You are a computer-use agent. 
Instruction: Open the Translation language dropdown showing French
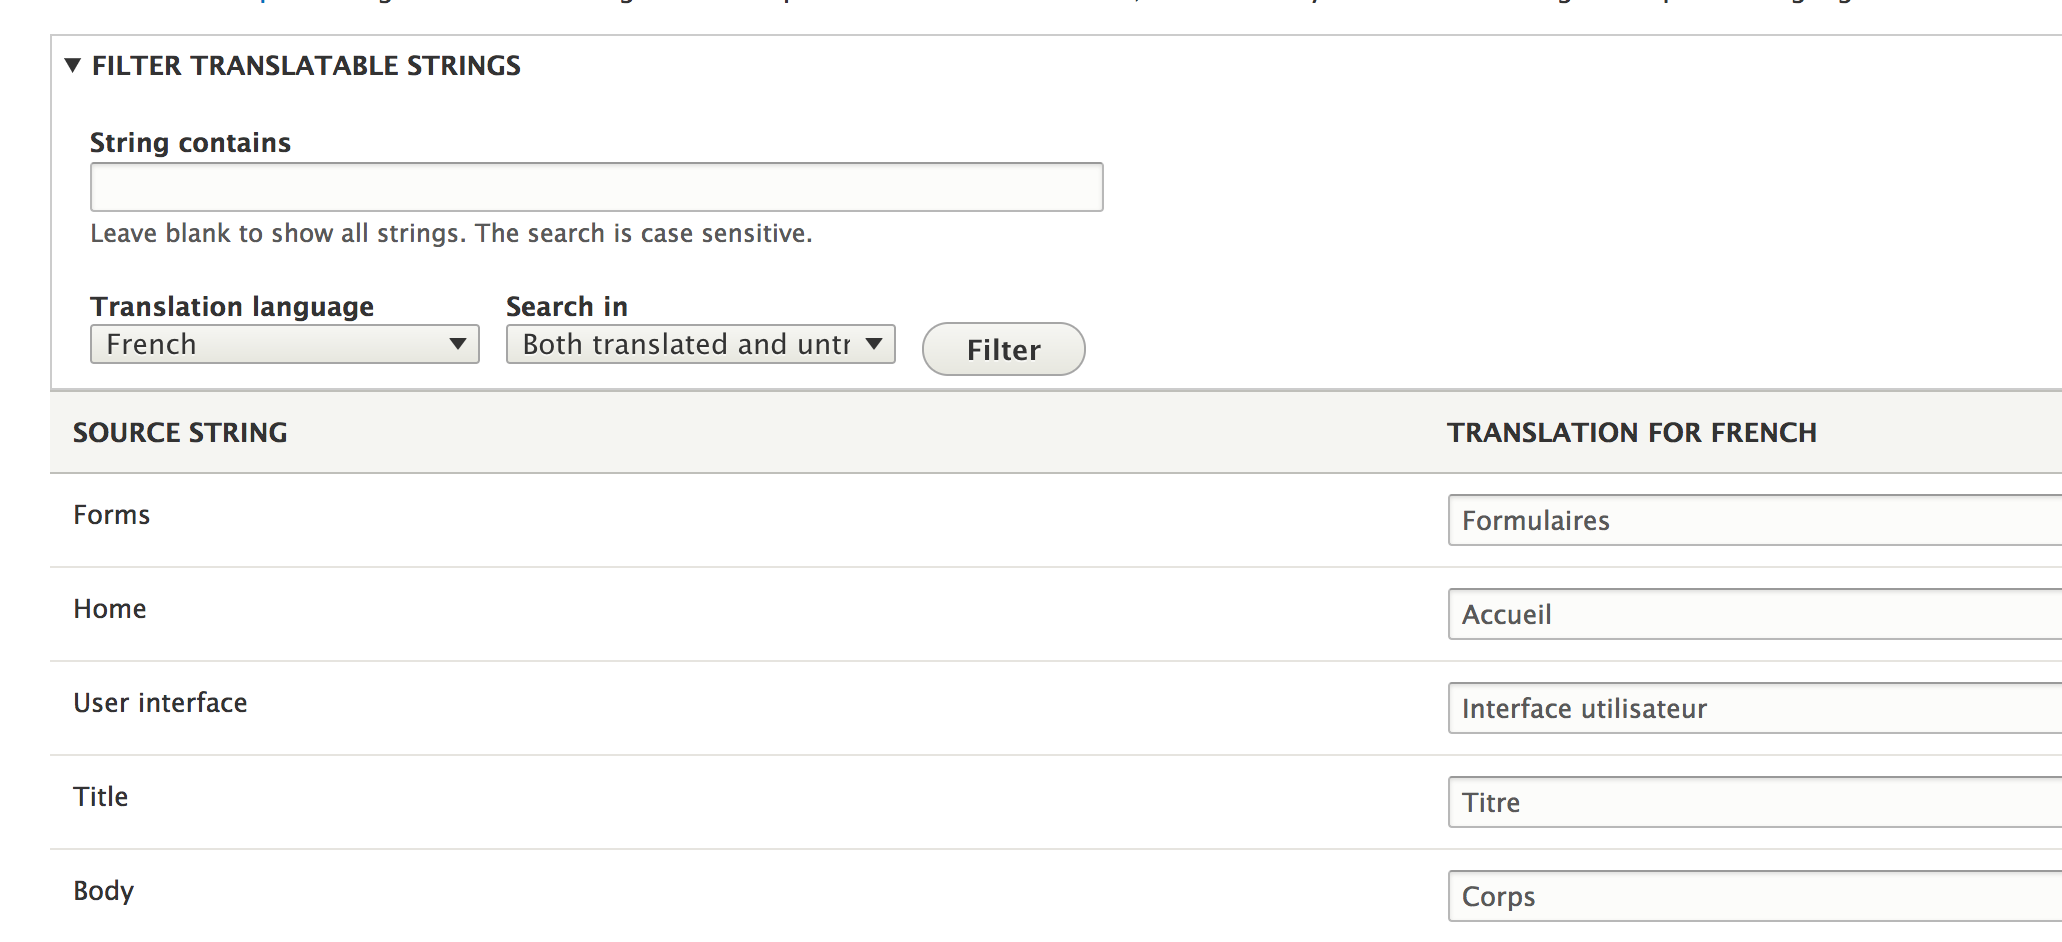click(x=284, y=344)
